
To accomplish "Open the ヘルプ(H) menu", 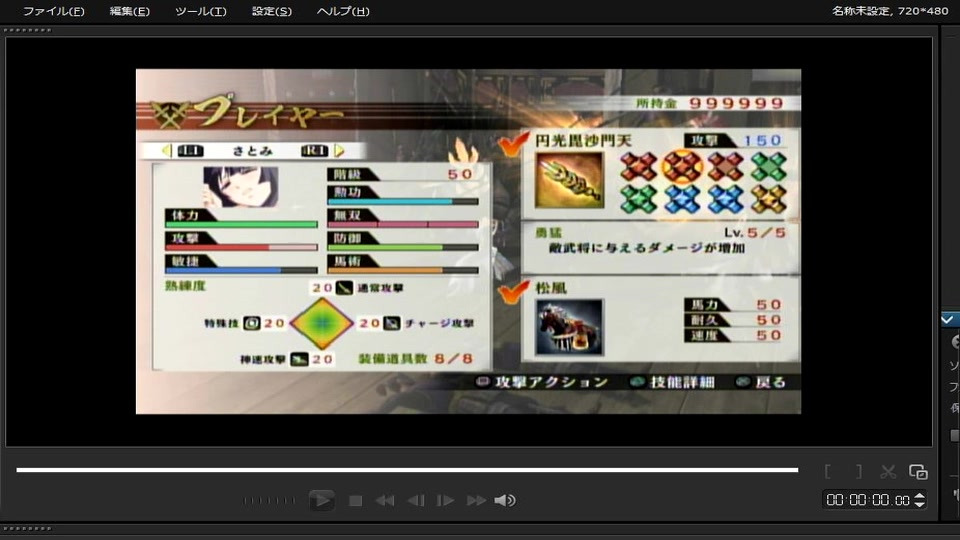I will click(x=343, y=11).
